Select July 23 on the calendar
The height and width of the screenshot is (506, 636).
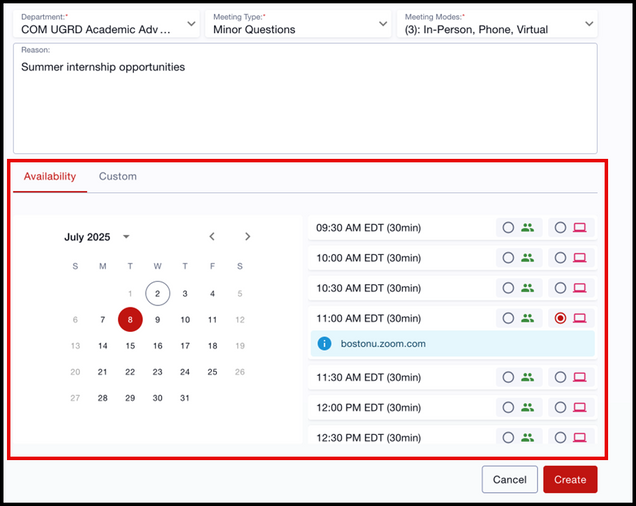(x=158, y=372)
